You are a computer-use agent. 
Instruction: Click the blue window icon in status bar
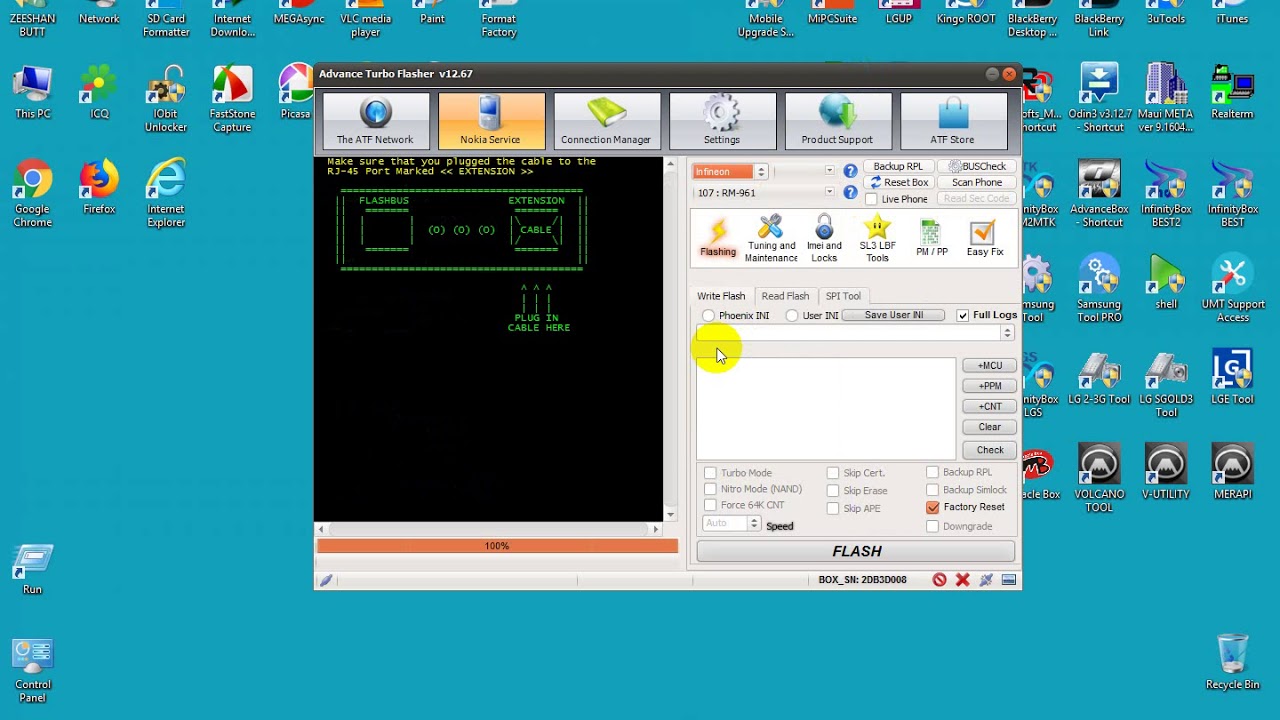tap(1009, 580)
